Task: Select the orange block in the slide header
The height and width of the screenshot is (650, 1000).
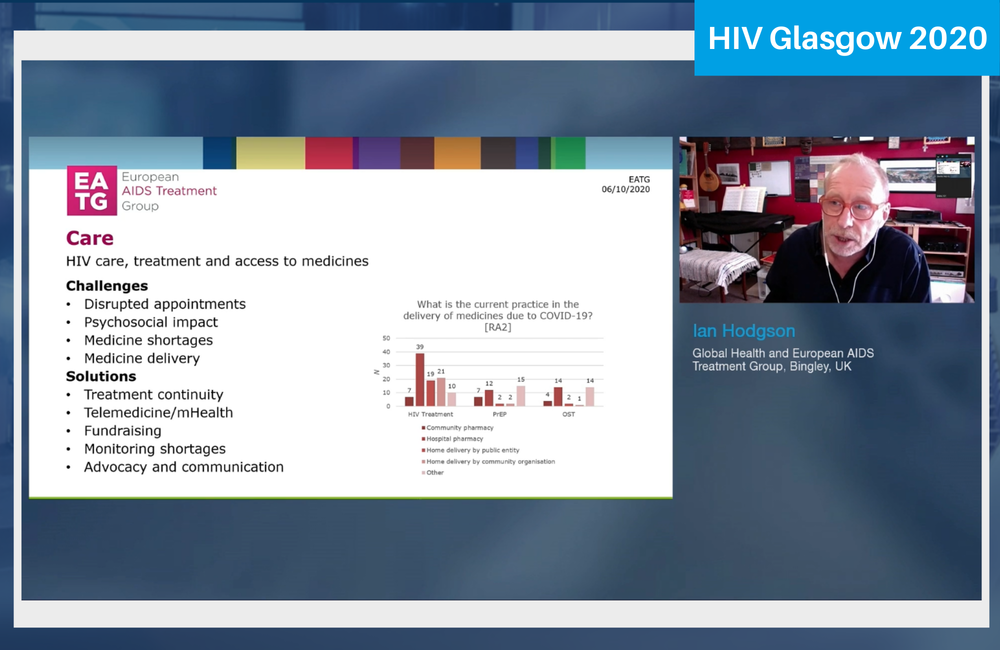Action: tap(457, 153)
